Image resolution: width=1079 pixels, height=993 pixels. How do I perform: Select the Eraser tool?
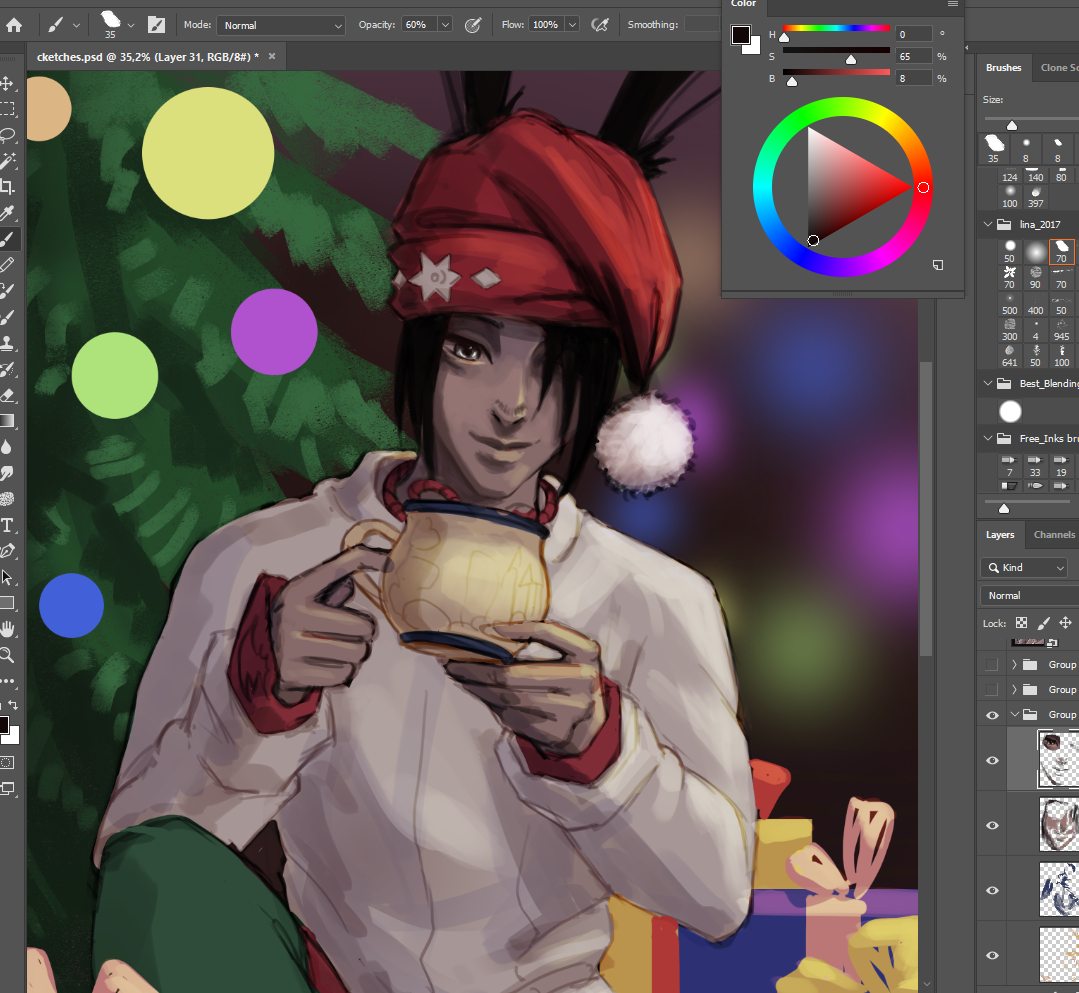coord(7,395)
